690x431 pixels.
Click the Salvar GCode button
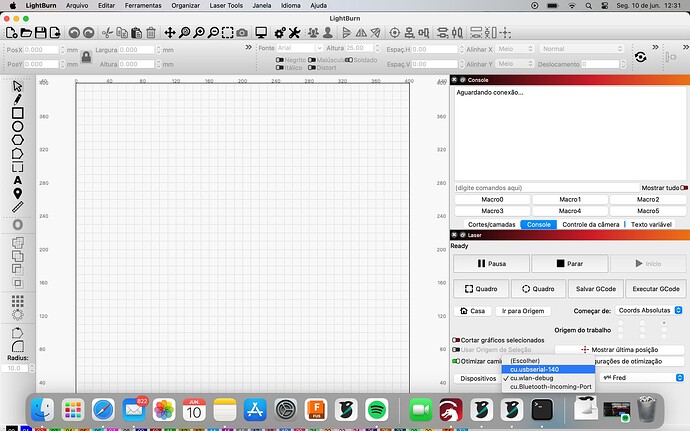(x=596, y=289)
